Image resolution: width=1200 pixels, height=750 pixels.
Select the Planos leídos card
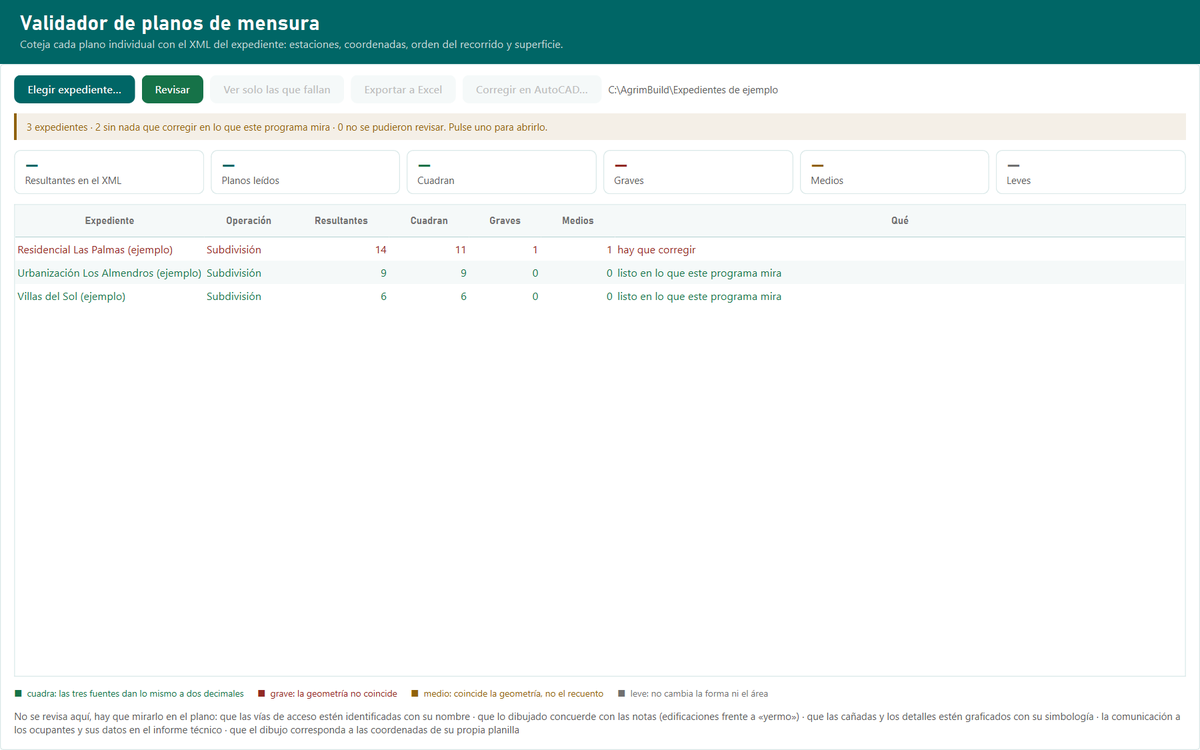[305, 172]
